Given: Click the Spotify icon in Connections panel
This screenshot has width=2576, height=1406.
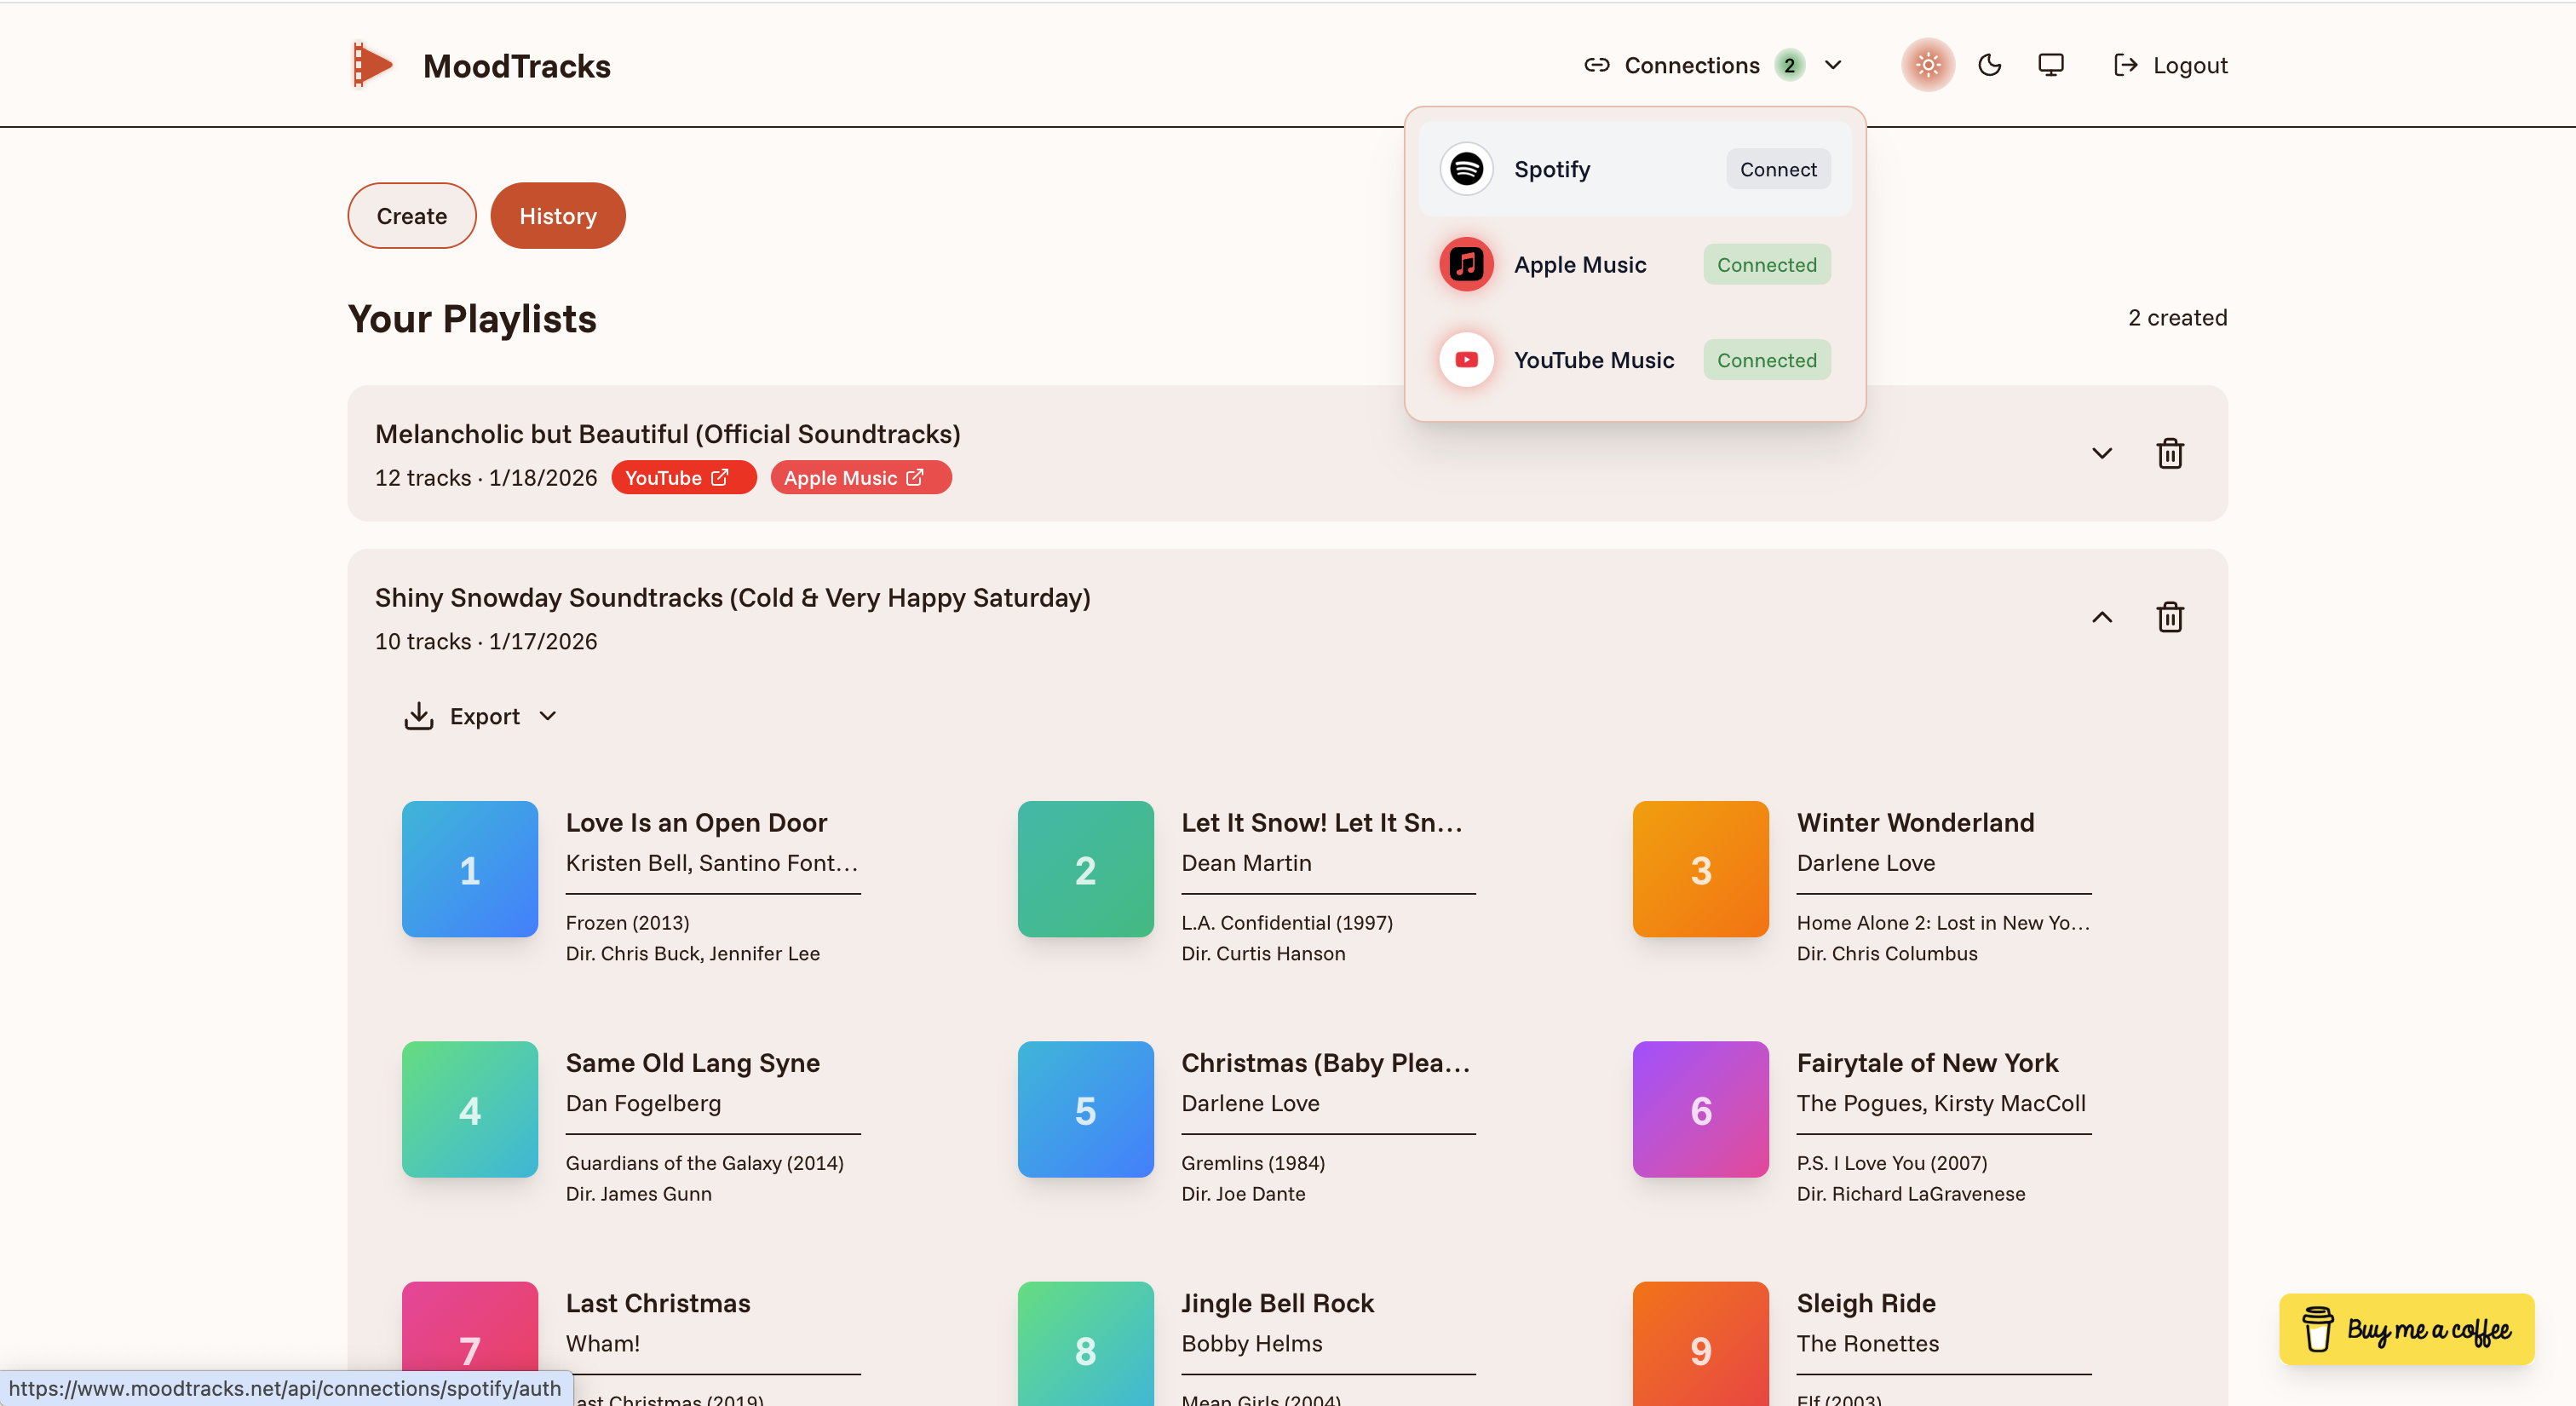Looking at the screenshot, I should pos(1466,169).
